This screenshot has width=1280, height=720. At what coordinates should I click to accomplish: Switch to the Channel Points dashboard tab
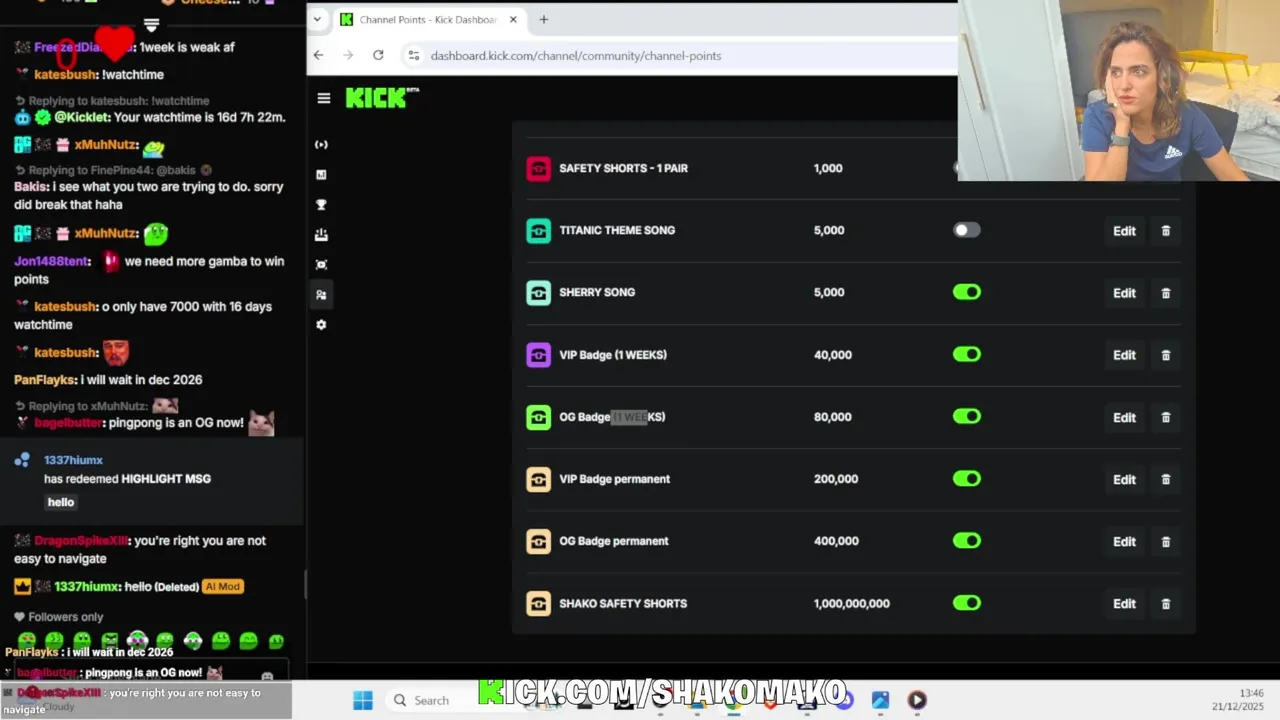[428, 19]
